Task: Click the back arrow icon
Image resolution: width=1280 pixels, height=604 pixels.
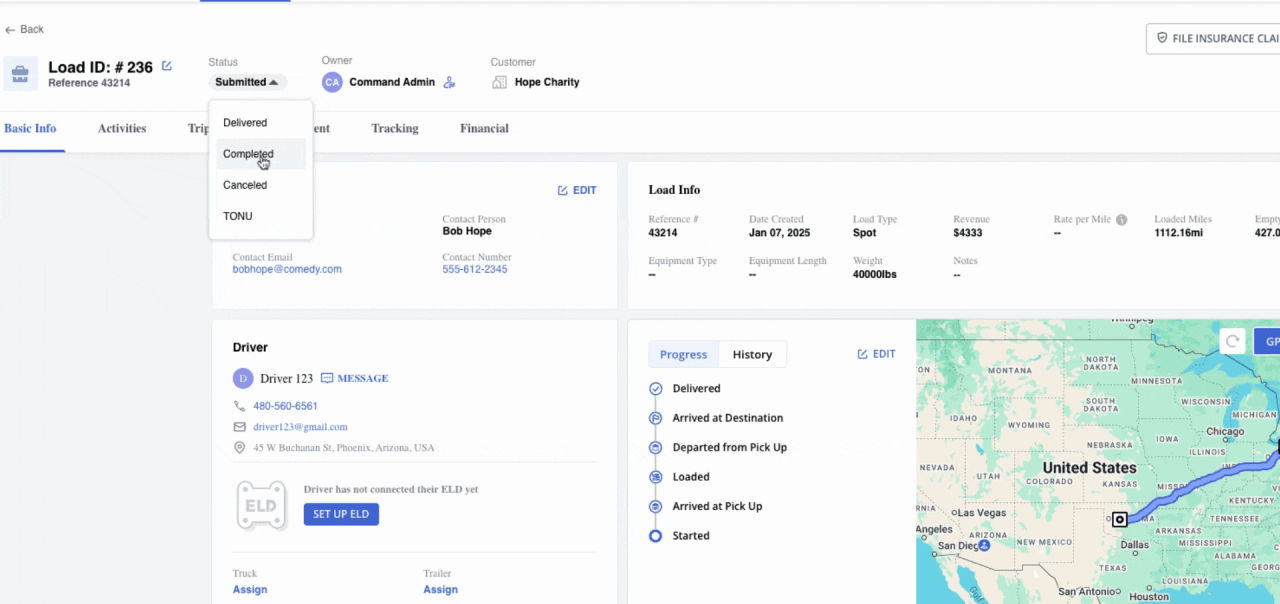Action: (x=10, y=30)
